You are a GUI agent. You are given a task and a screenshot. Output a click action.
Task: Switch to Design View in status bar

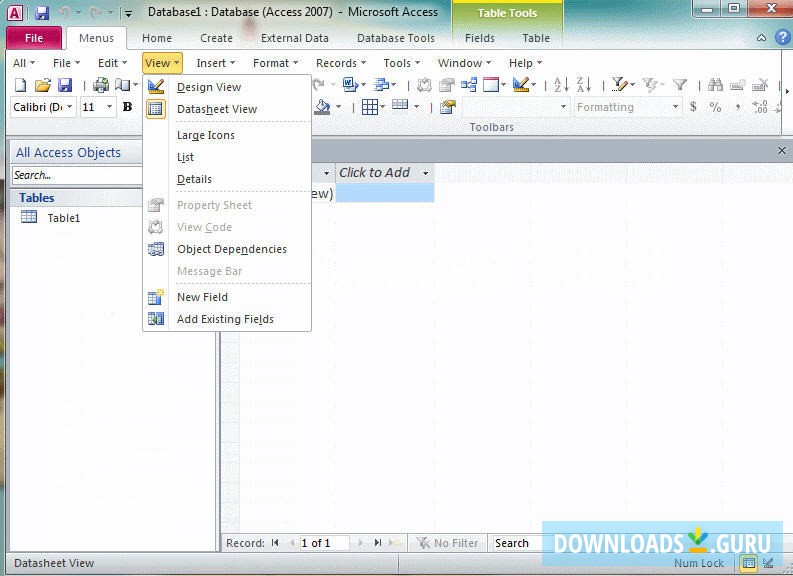768,563
